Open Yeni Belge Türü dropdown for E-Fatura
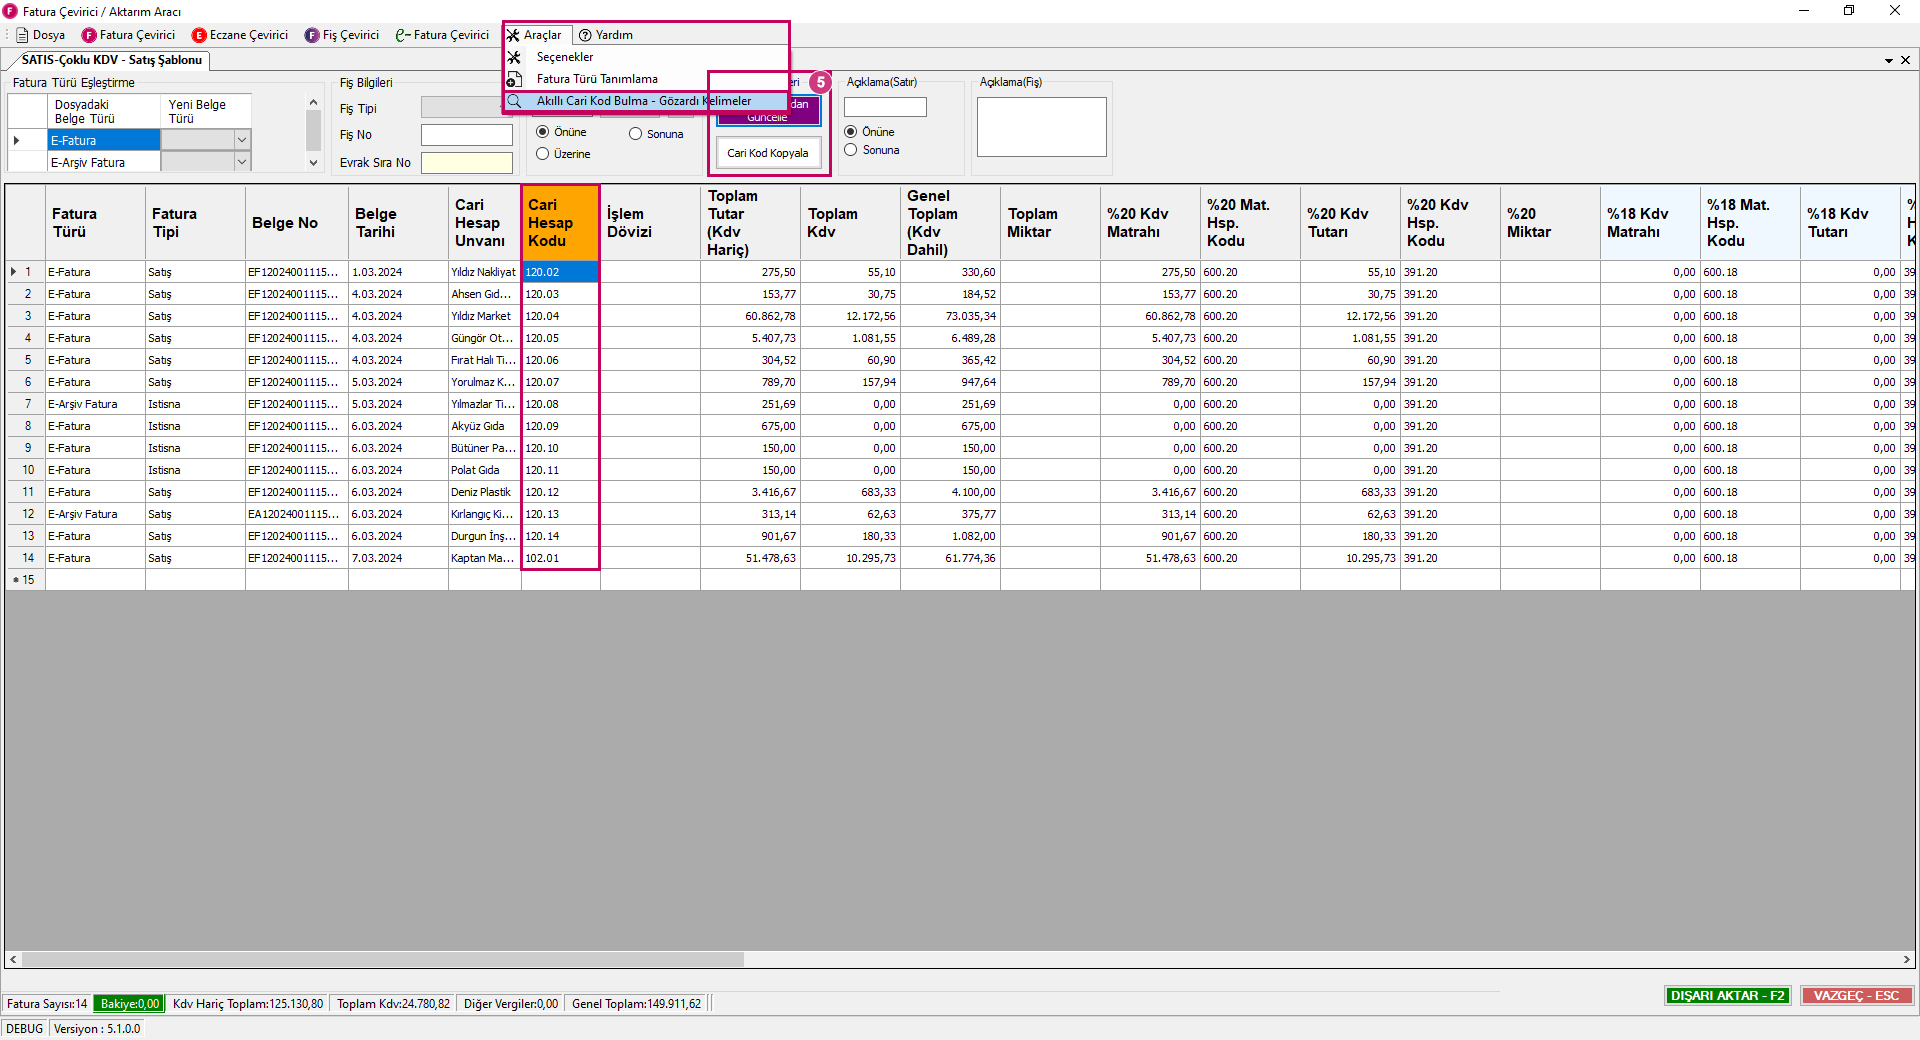 pyautogui.click(x=241, y=140)
